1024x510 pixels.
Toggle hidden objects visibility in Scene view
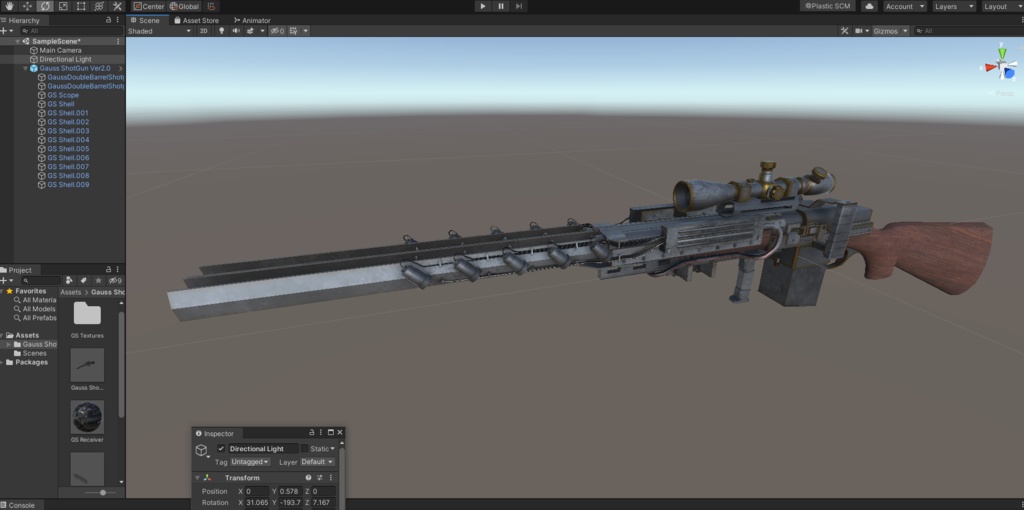(277, 31)
